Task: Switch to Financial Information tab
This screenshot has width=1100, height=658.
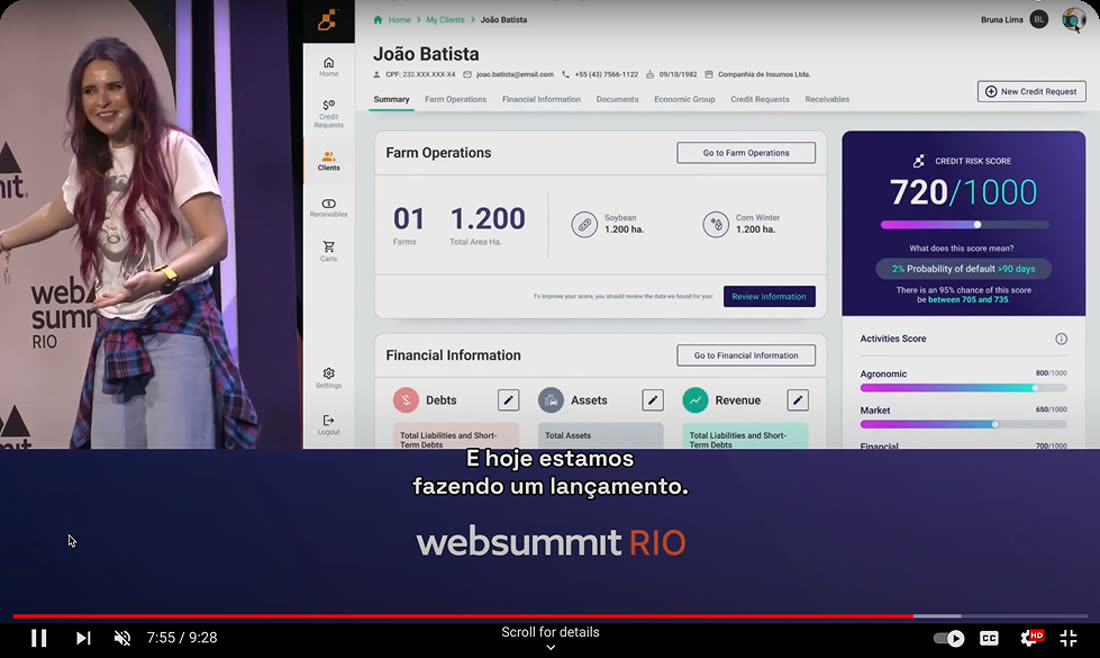Action: (x=541, y=100)
